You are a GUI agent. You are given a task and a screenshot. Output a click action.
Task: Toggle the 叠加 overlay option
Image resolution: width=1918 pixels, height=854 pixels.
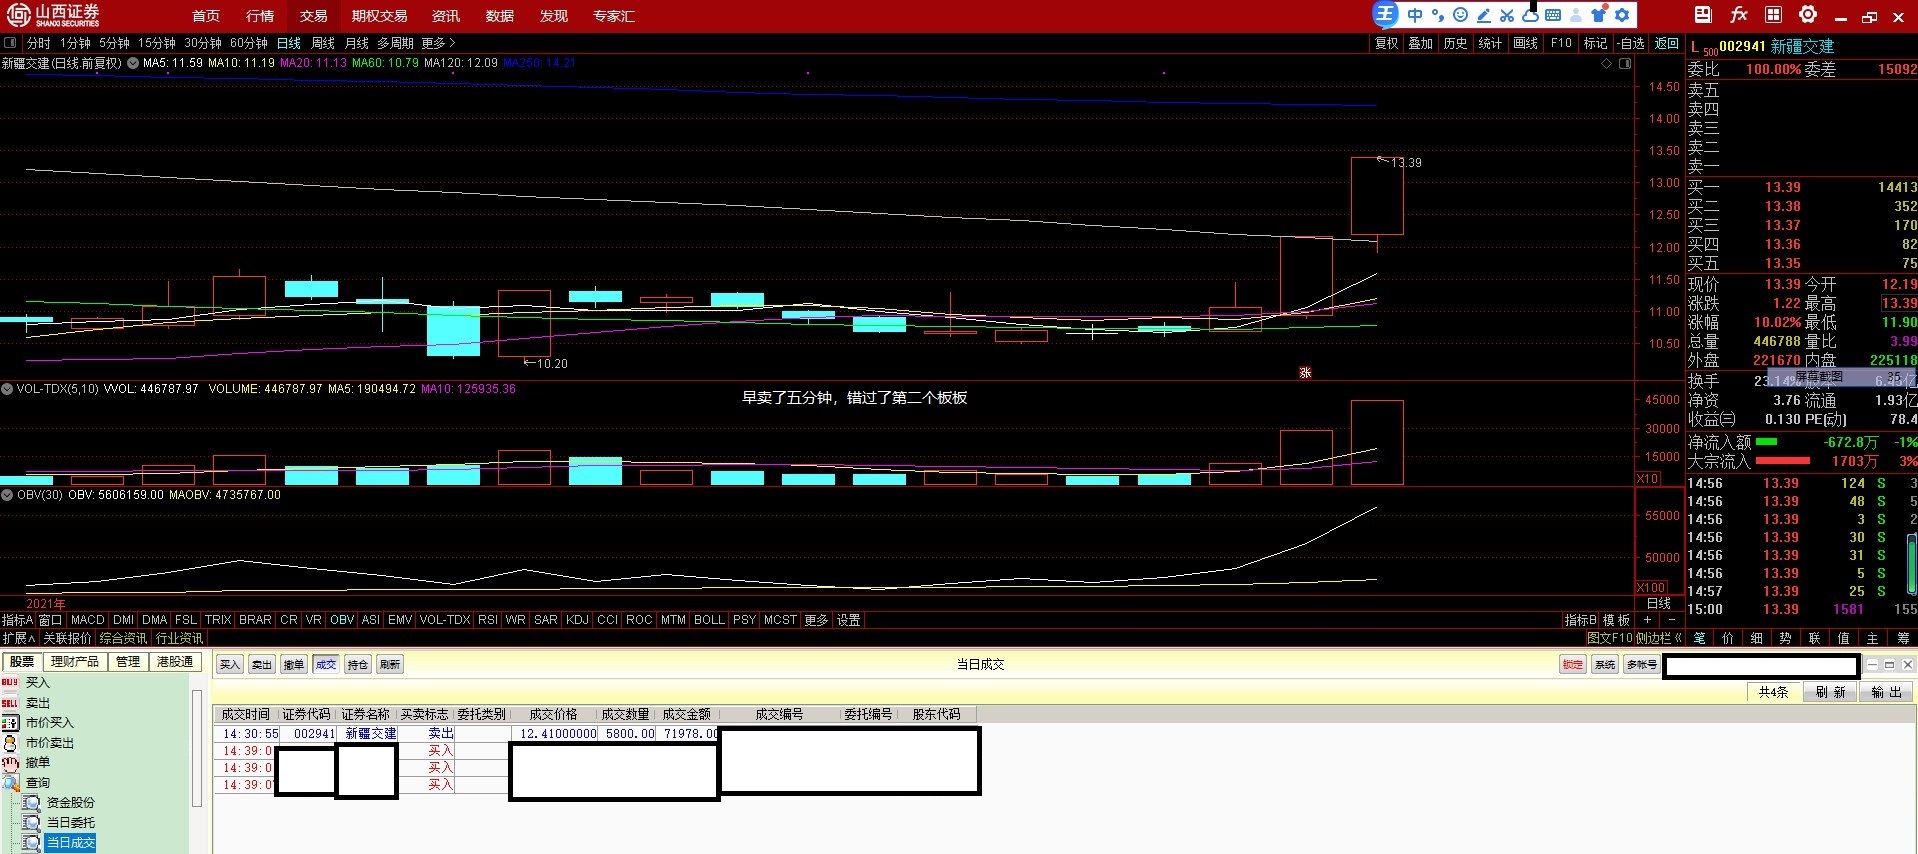[x=1420, y=43]
